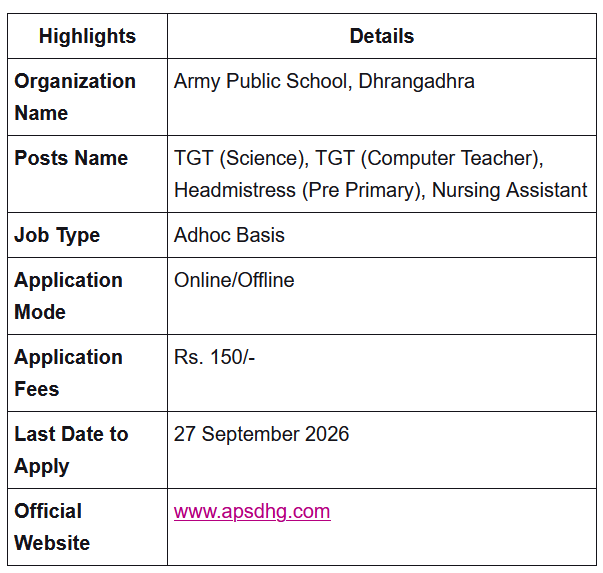Image resolution: width=603 pixels, height=573 pixels.
Task: Click Headmistress (Pre Primary) text line
Action: coord(297,190)
